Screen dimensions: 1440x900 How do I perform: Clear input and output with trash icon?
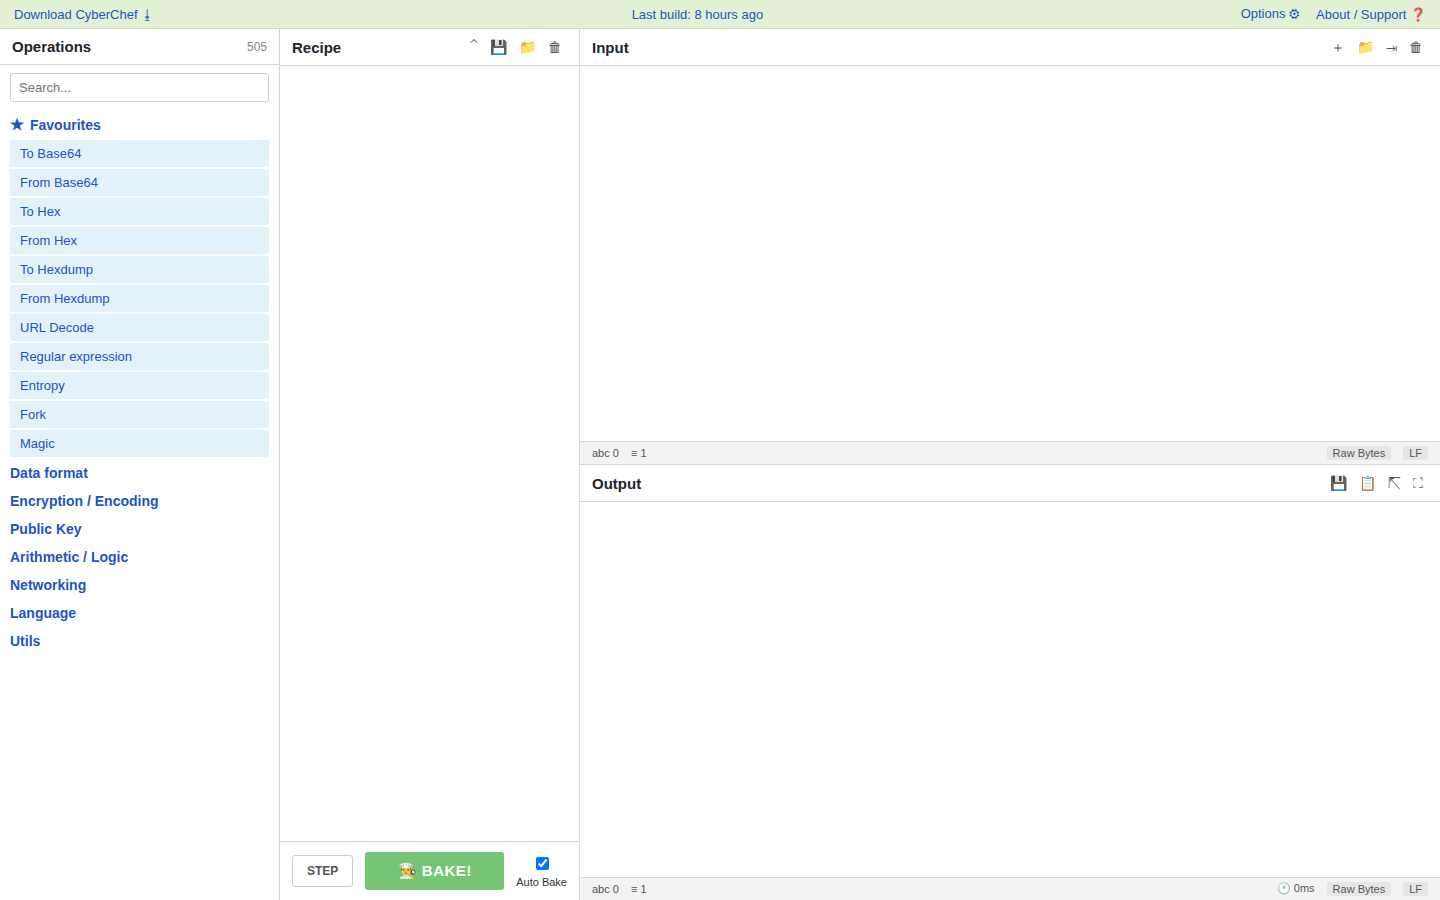[1416, 47]
